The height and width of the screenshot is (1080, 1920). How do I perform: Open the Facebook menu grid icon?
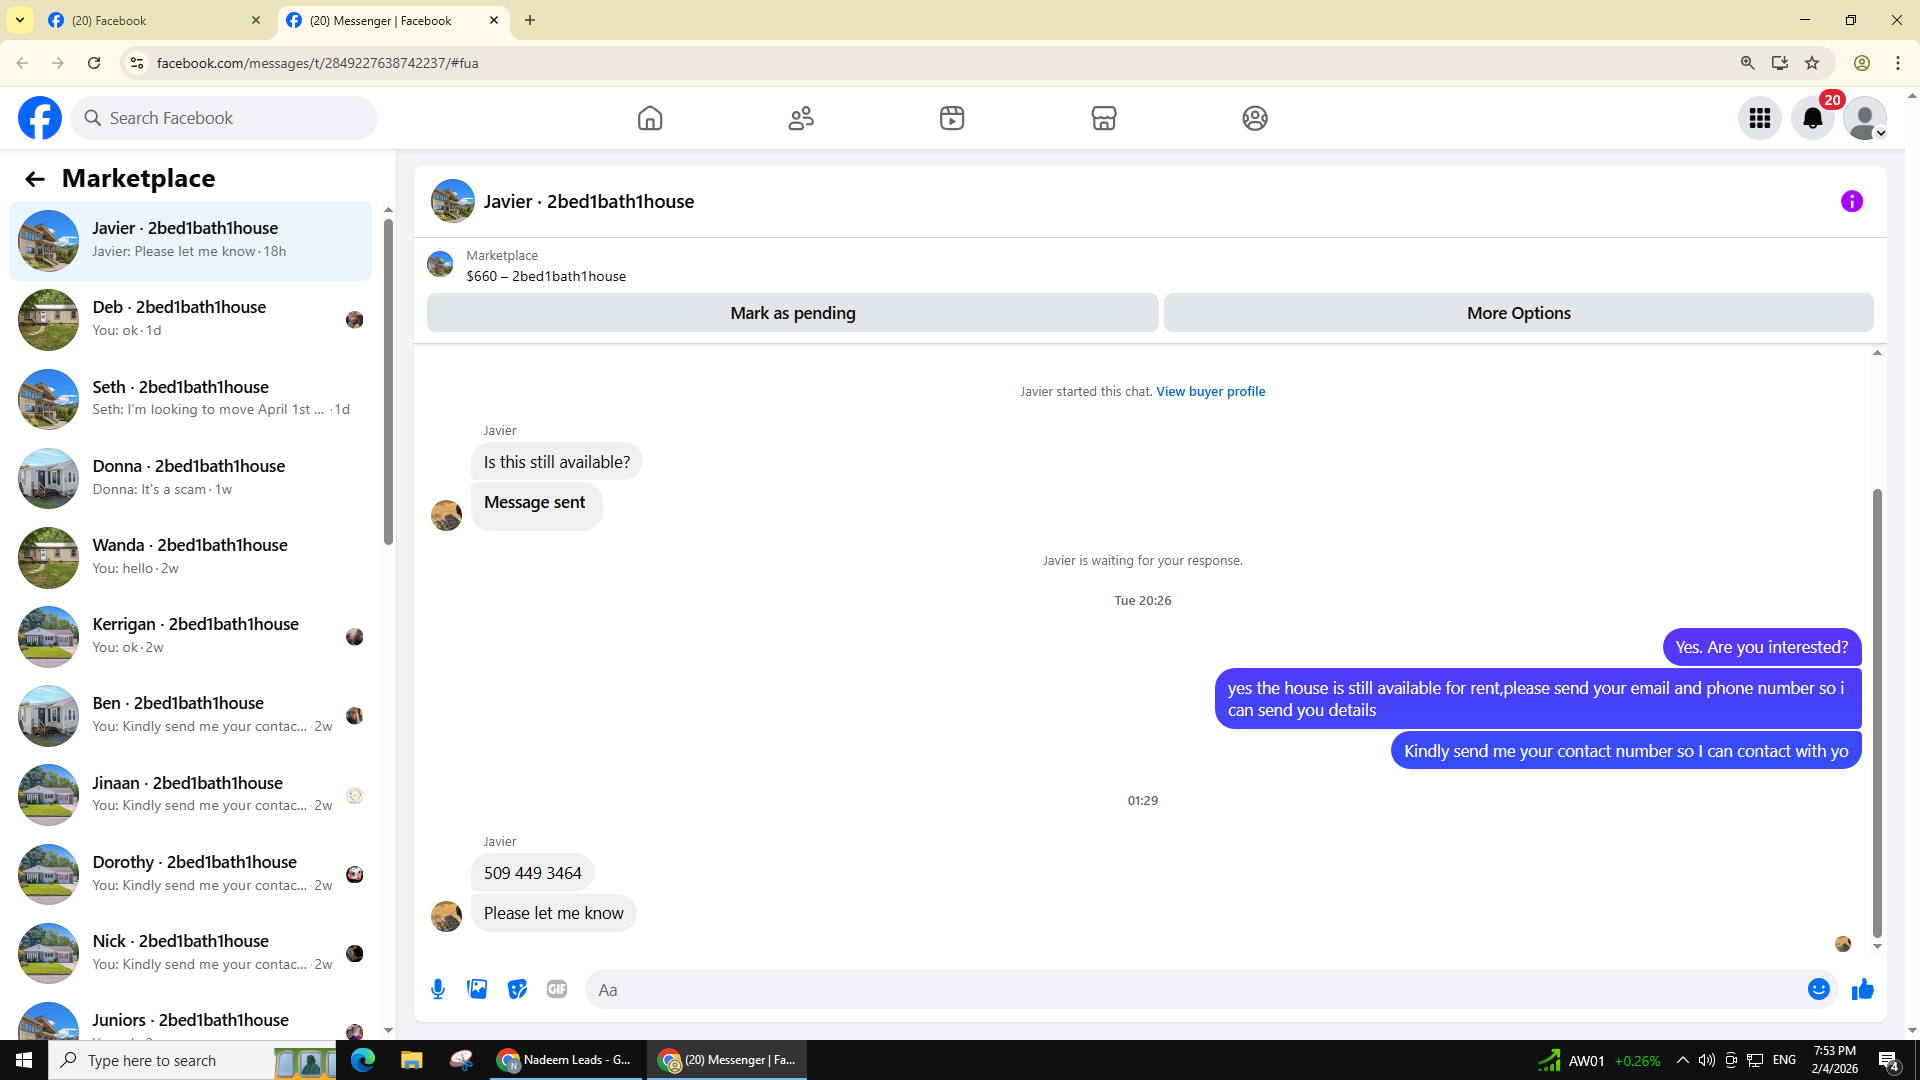1759,118
